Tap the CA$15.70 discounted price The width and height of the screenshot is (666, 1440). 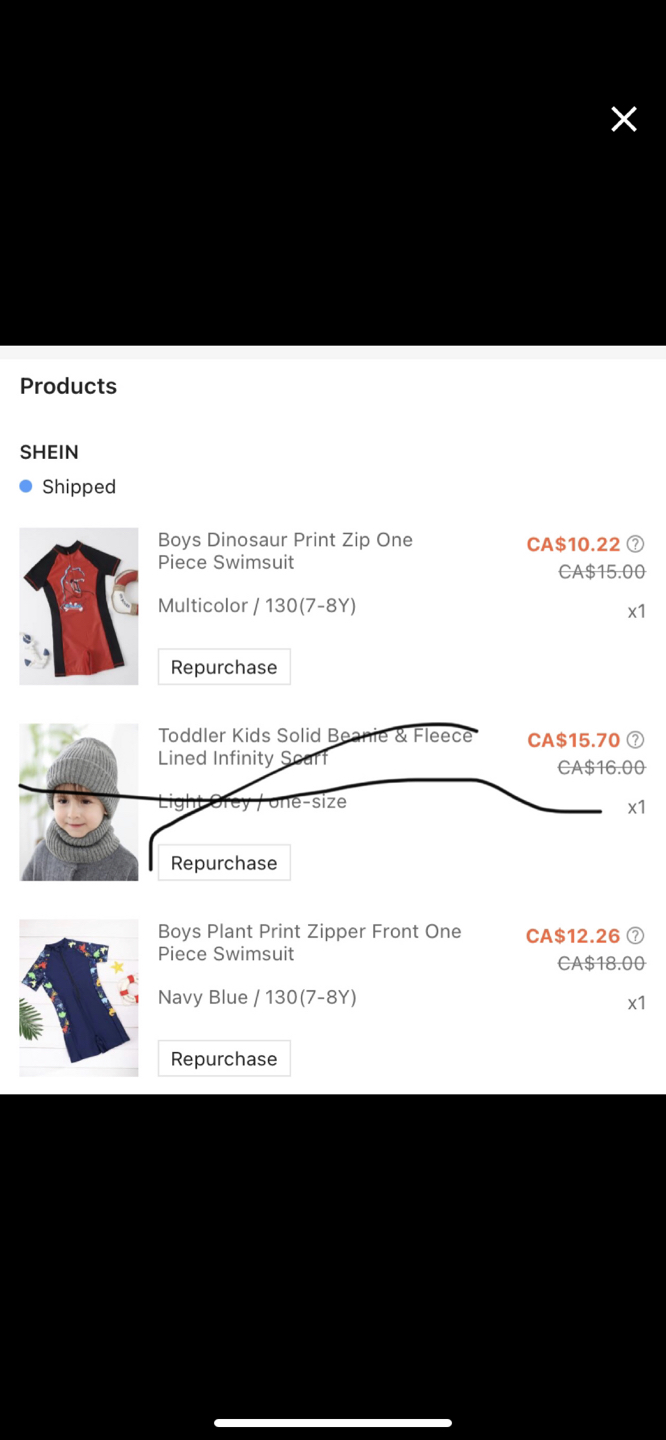click(x=573, y=740)
